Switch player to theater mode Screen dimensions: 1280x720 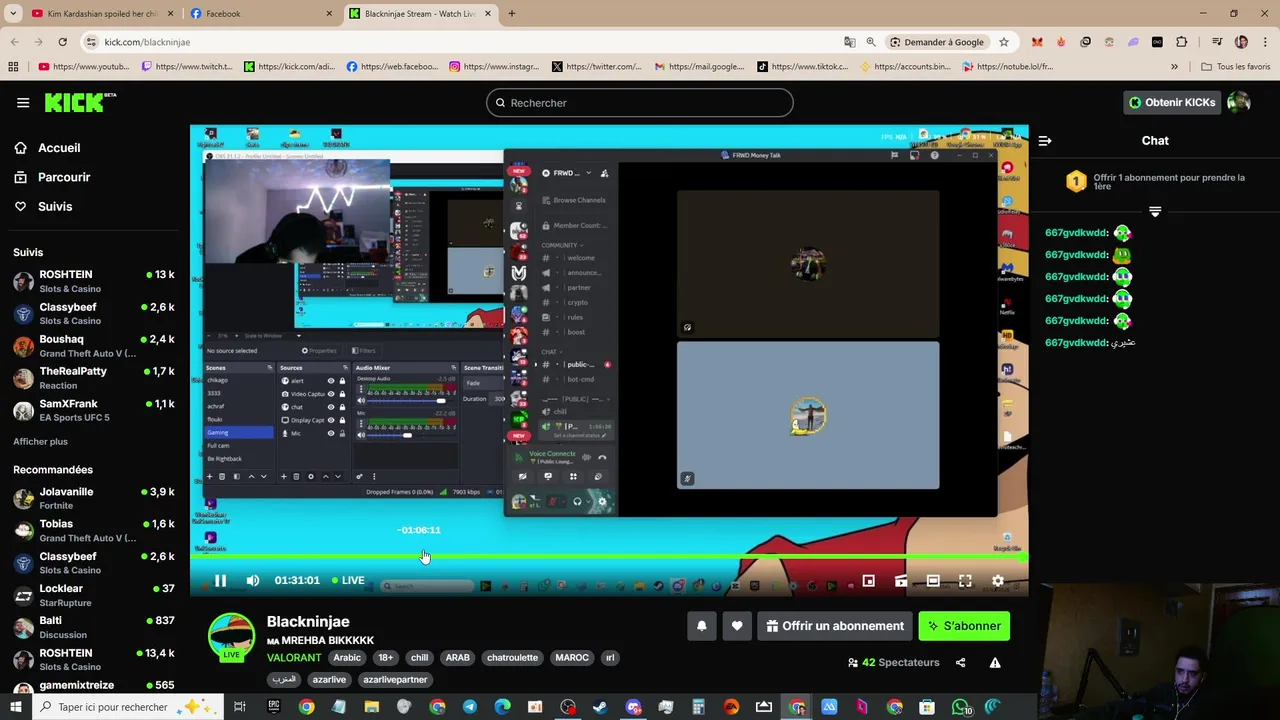933,580
